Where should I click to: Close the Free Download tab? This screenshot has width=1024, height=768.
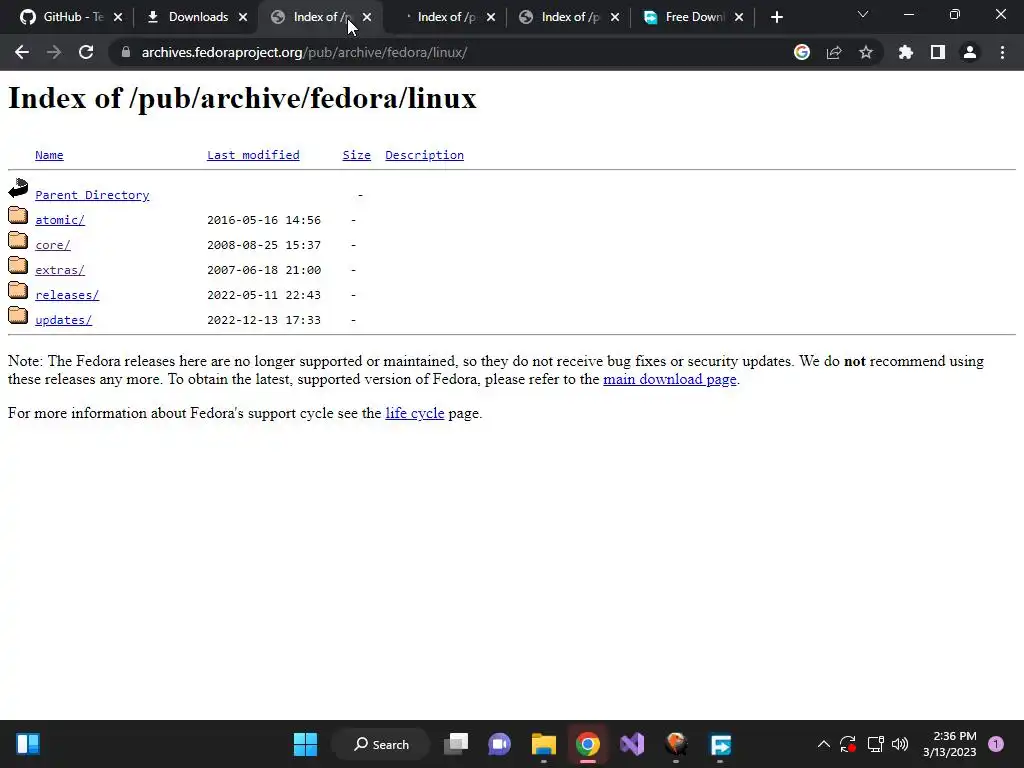739,17
